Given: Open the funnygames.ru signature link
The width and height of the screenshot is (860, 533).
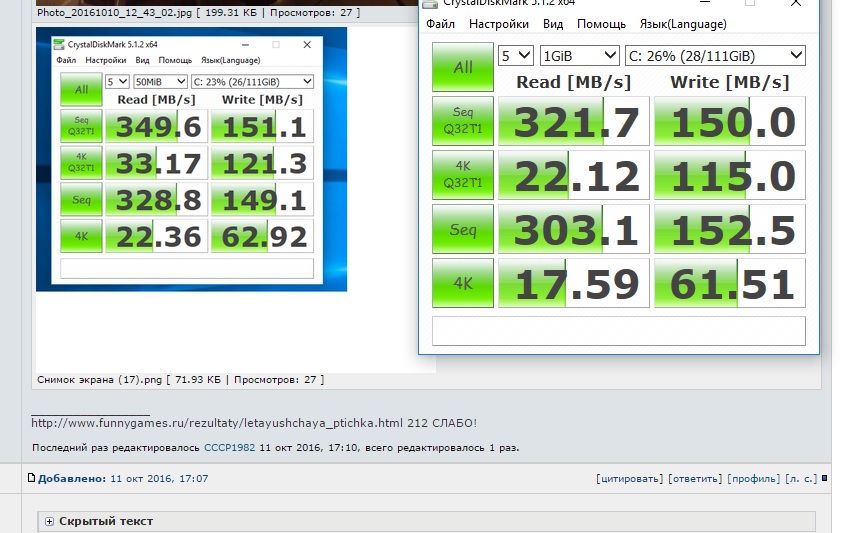Looking at the screenshot, I should coord(217,423).
